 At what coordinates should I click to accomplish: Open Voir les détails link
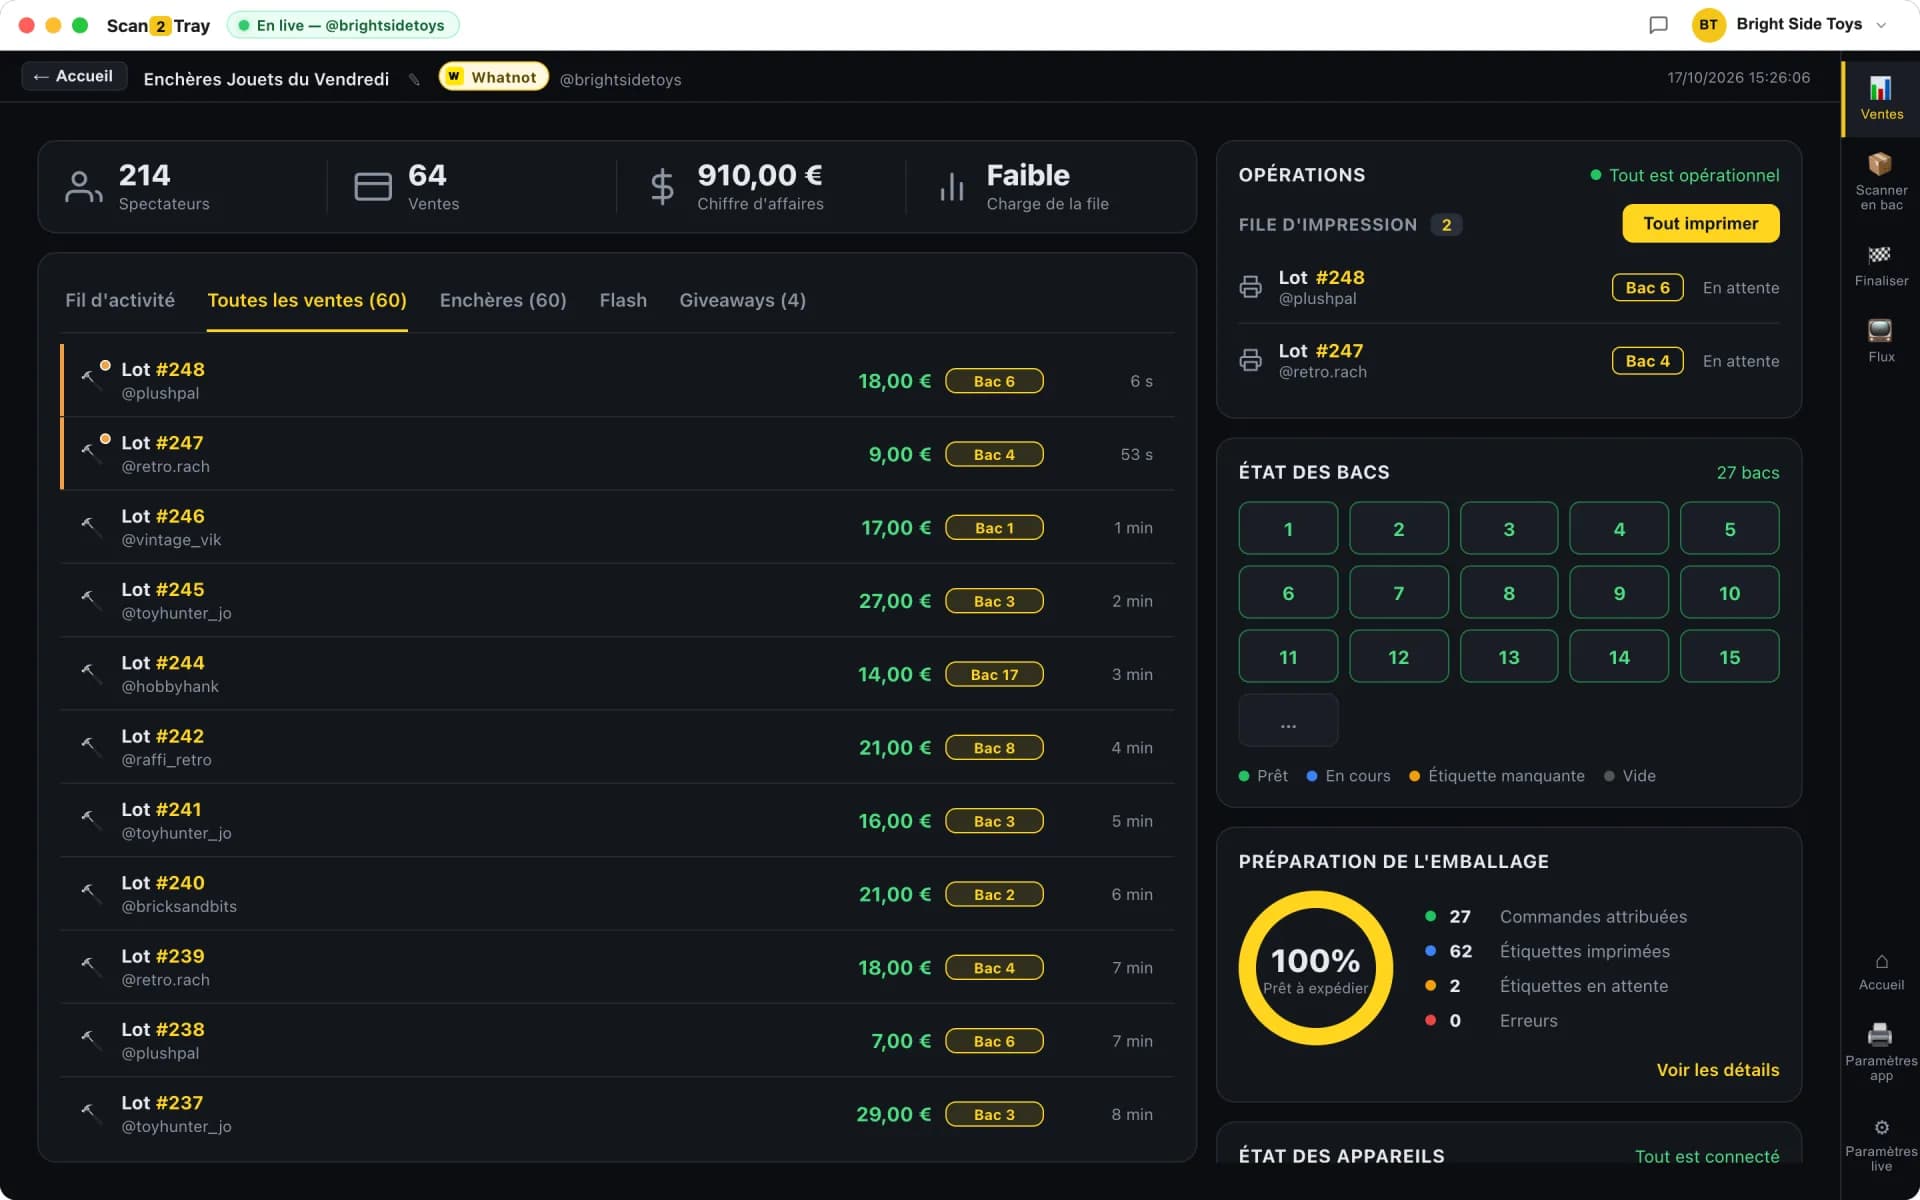tap(1717, 1070)
